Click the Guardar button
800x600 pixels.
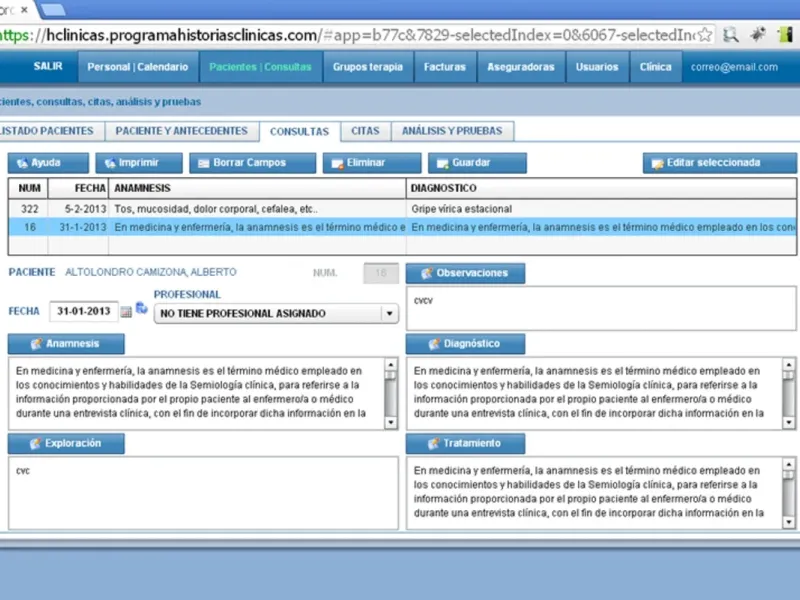point(477,163)
